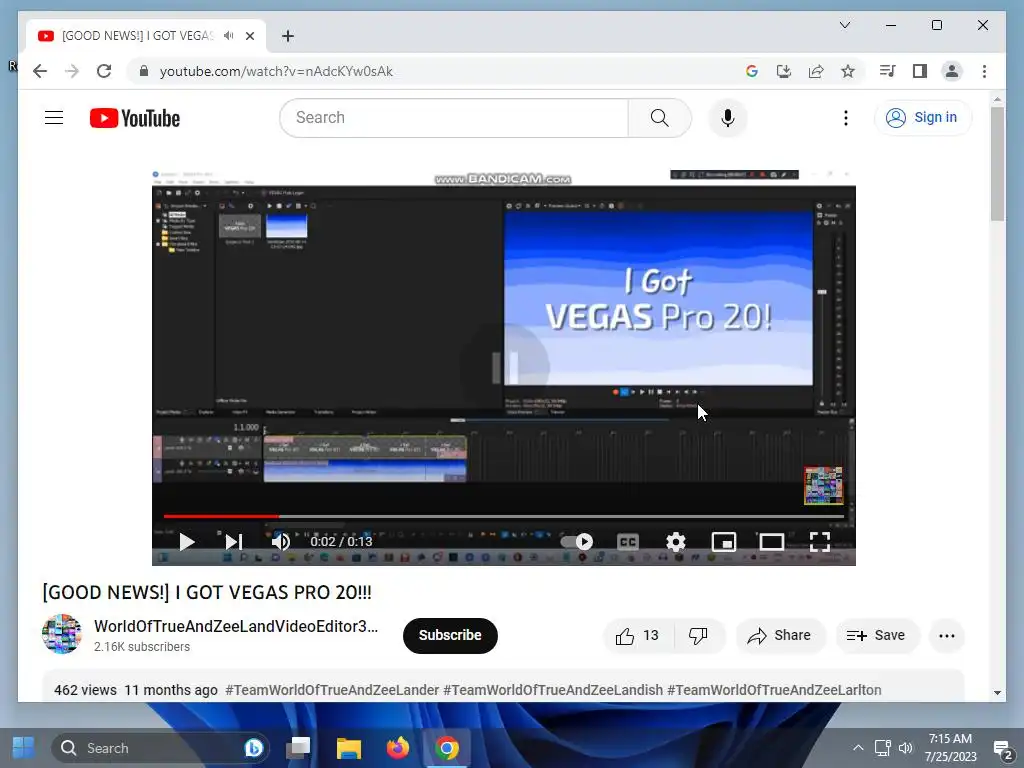The height and width of the screenshot is (768, 1024).
Task: Mute the video volume
Action: (x=281, y=541)
